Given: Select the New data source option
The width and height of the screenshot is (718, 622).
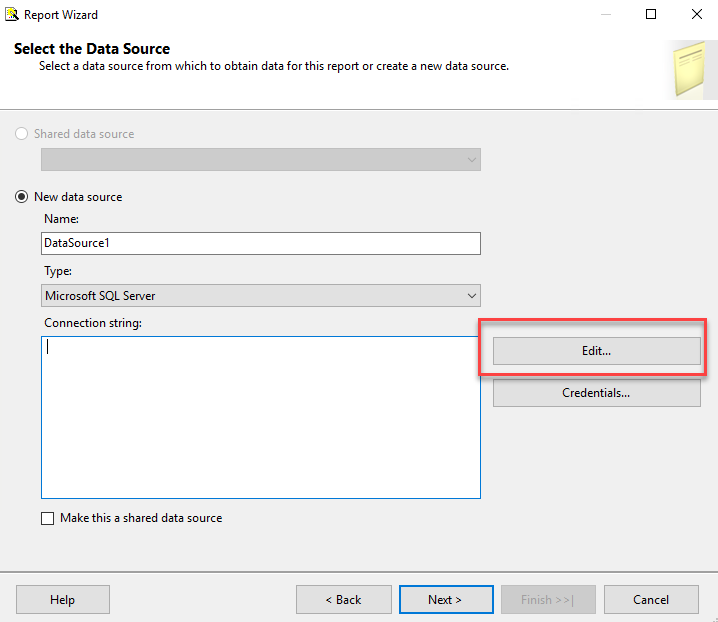Looking at the screenshot, I should coord(22,197).
